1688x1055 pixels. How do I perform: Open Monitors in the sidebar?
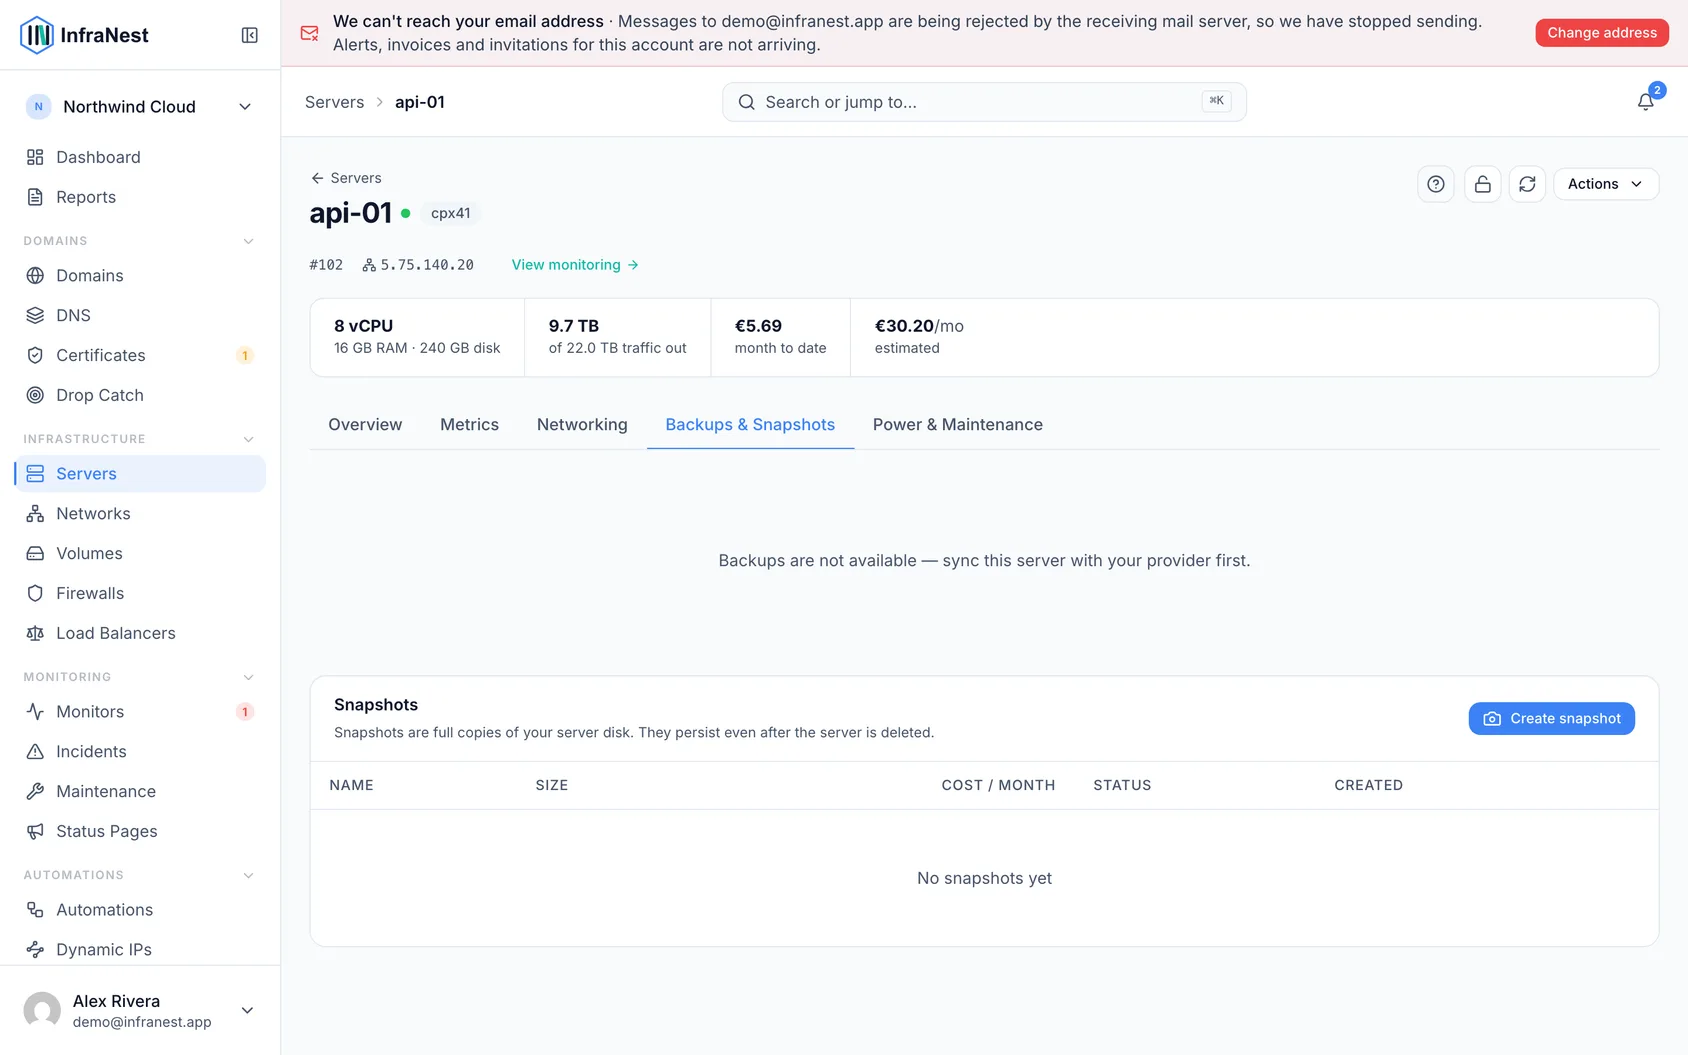click(x=140, y=711)
